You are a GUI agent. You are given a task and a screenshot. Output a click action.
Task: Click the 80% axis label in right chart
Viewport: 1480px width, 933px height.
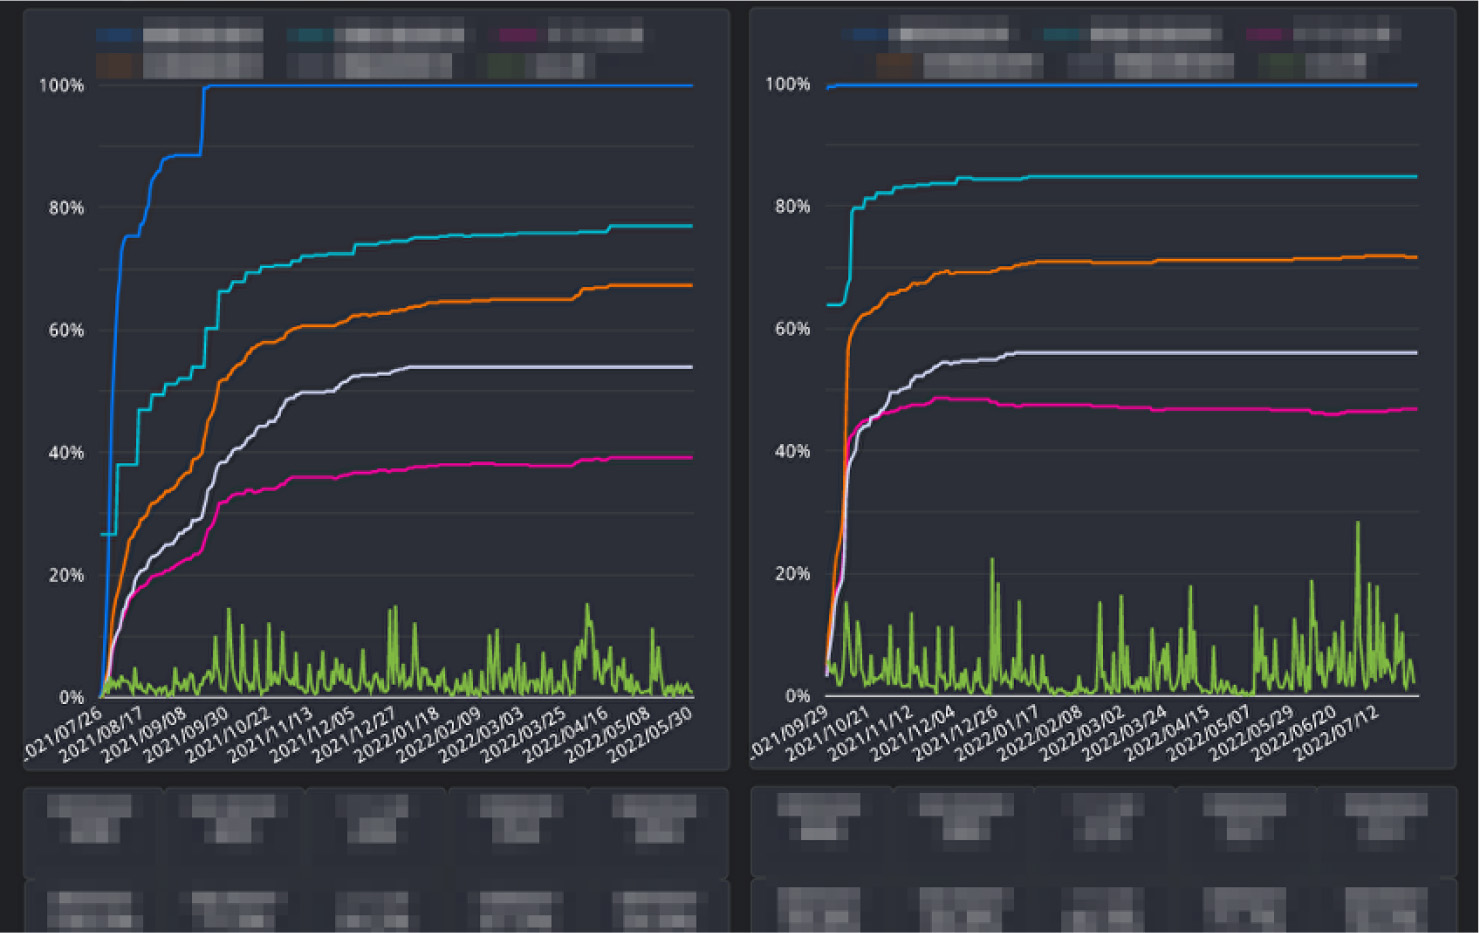click(x=792, y=206)
